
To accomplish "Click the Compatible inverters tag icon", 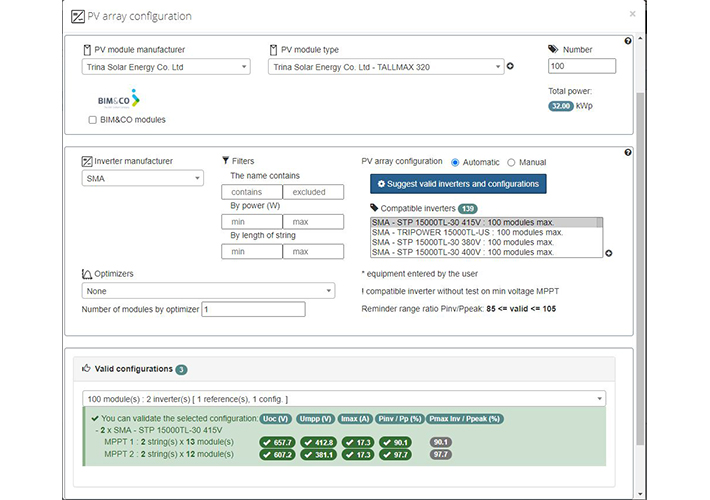I will pyautogui.click(x=374, y=208).
